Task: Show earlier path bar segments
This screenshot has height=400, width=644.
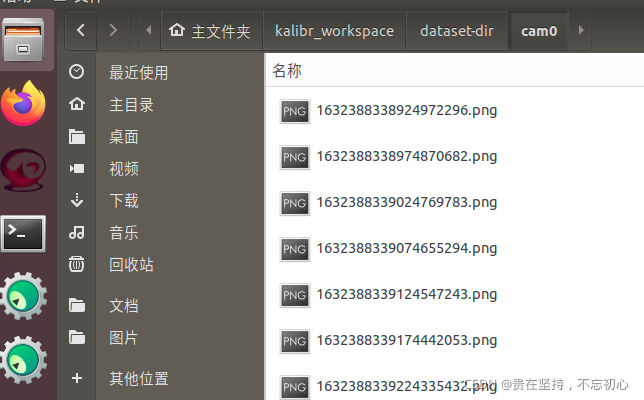Action: coord(150,30)
